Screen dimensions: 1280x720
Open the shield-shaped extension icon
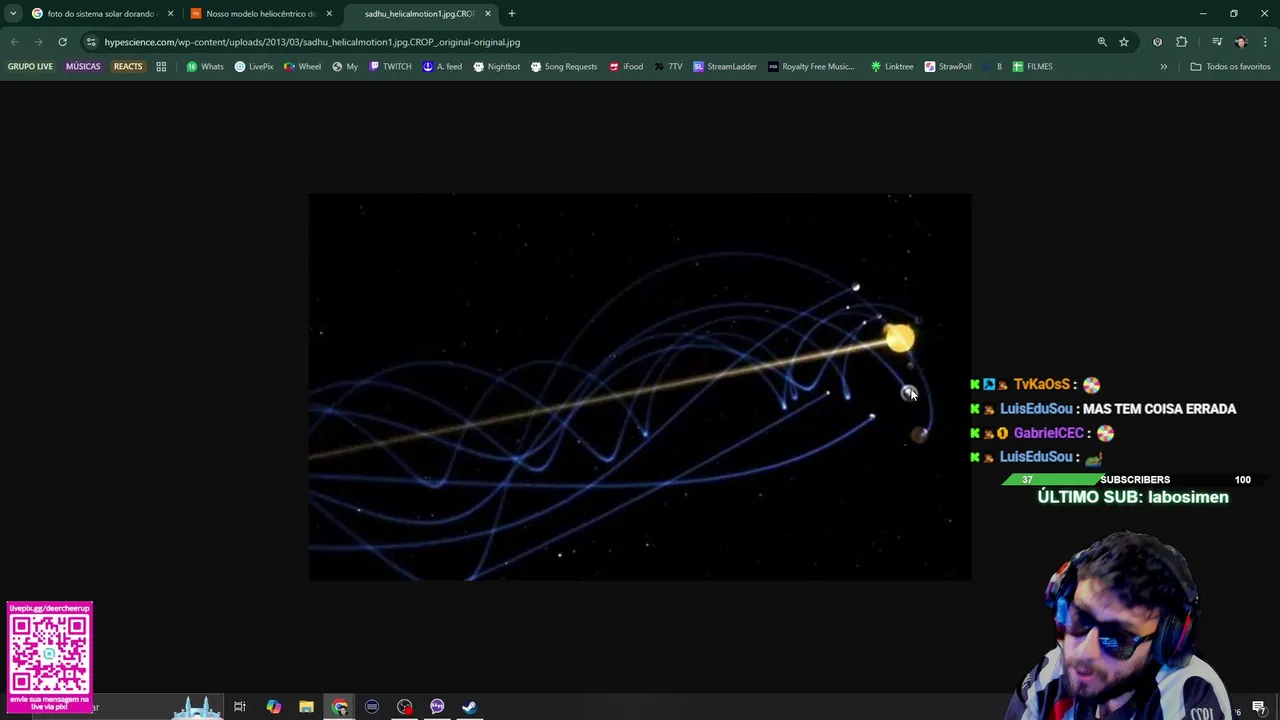coord(1157,42)
